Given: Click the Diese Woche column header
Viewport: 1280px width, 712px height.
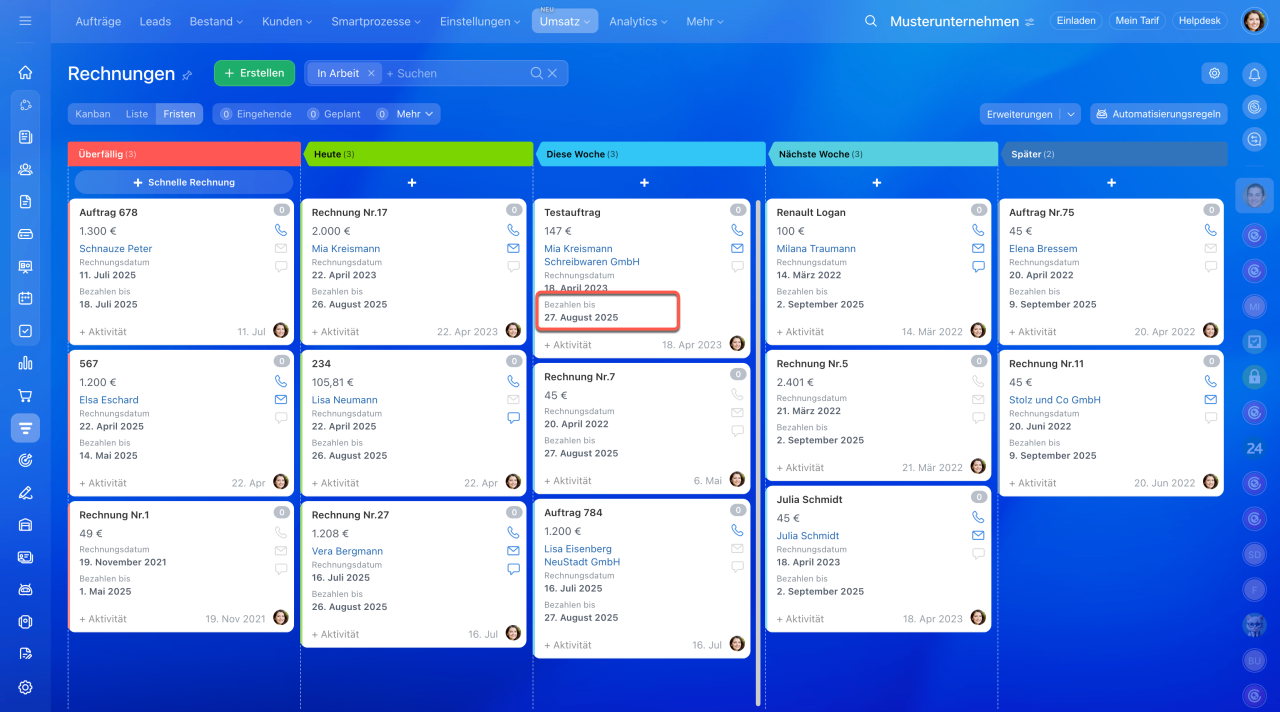Looking at the screenshot, I should [651, 154].
